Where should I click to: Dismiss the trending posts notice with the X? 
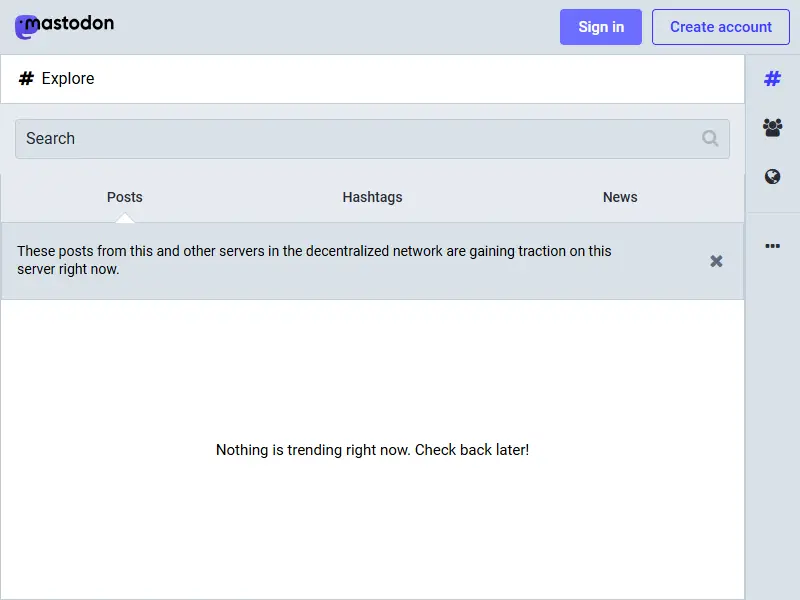716,260
